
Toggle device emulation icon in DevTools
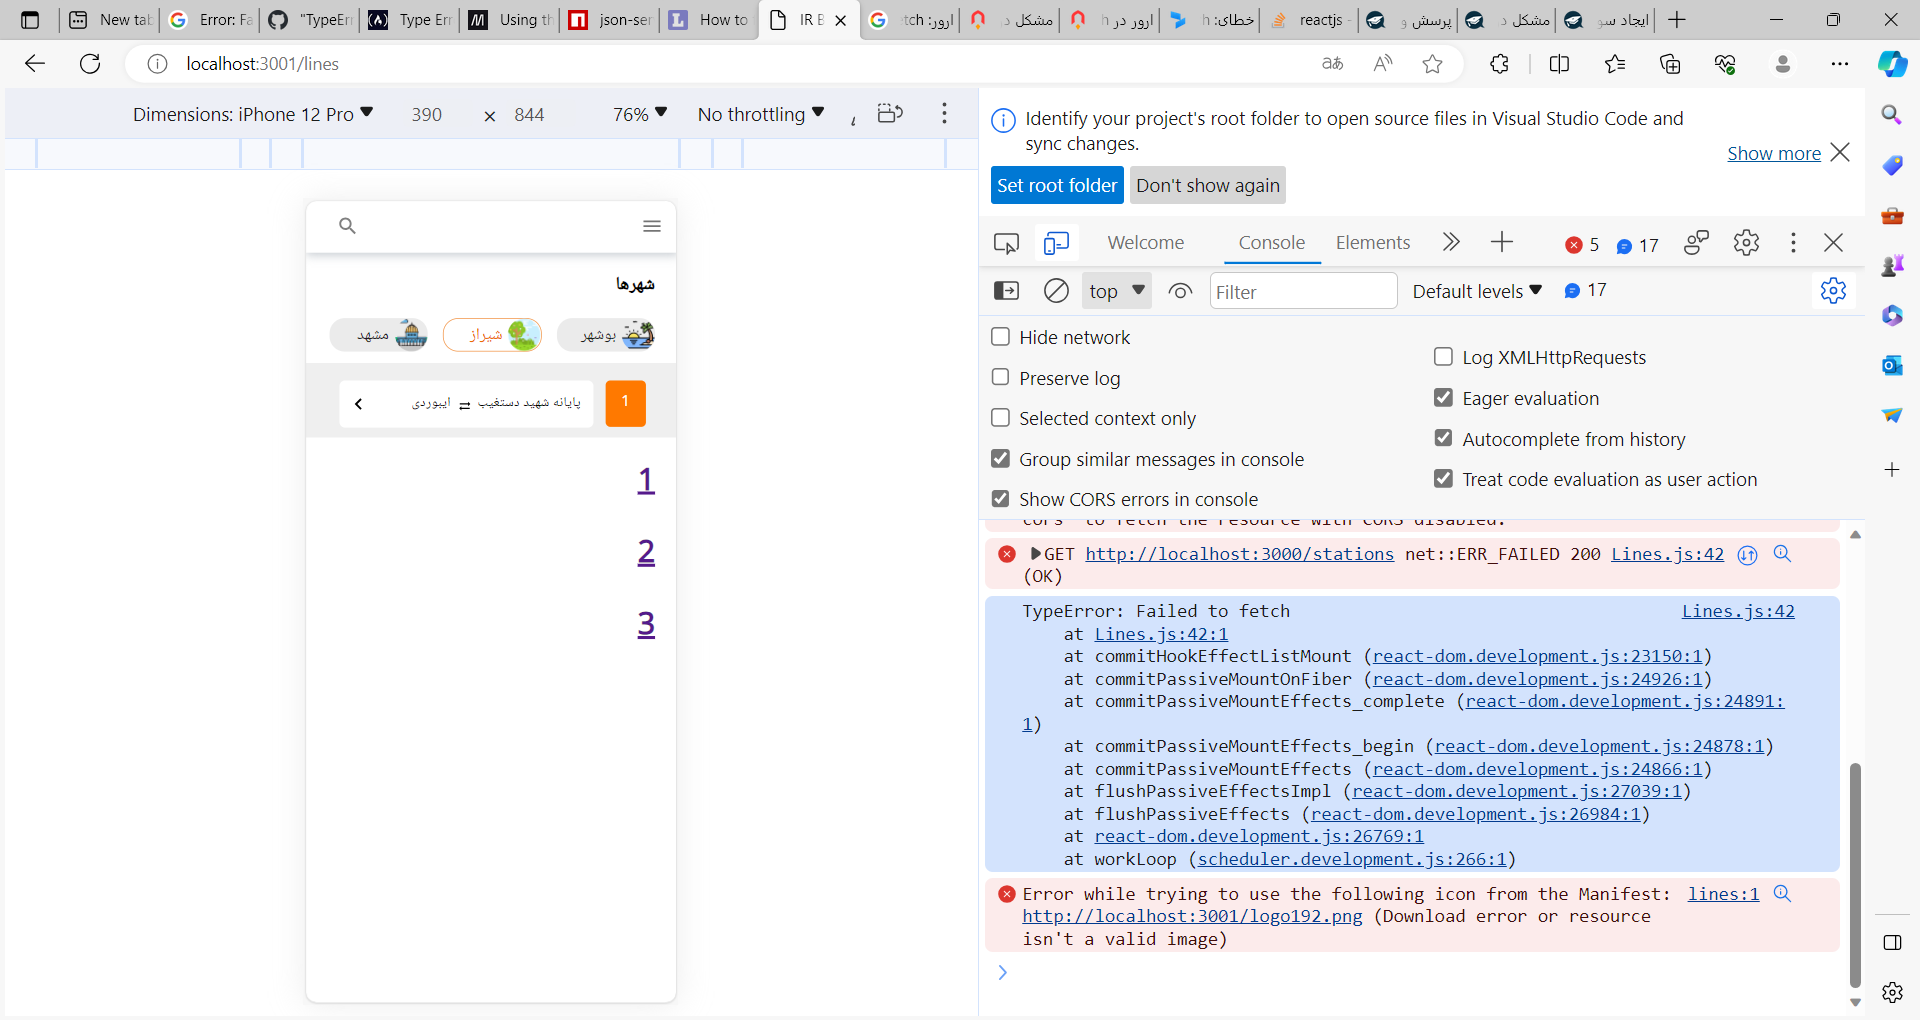[1056, 243]
